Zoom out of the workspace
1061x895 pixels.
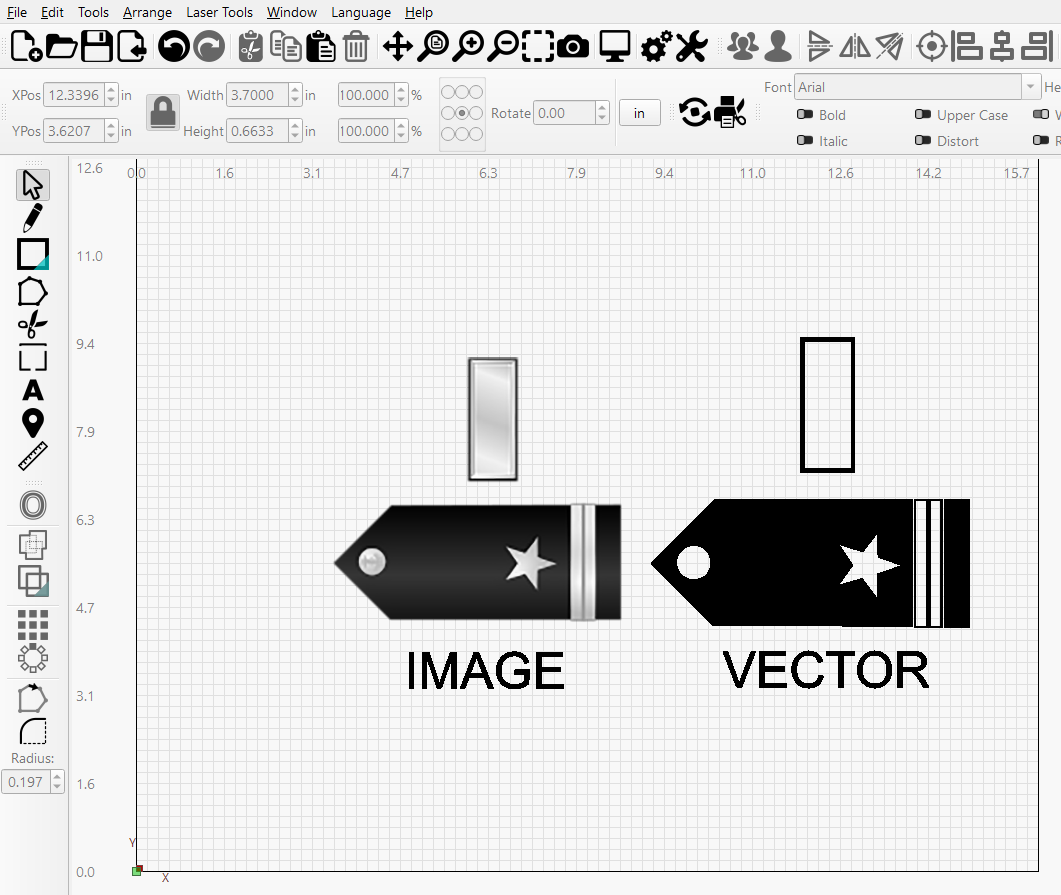click(503, 47)
